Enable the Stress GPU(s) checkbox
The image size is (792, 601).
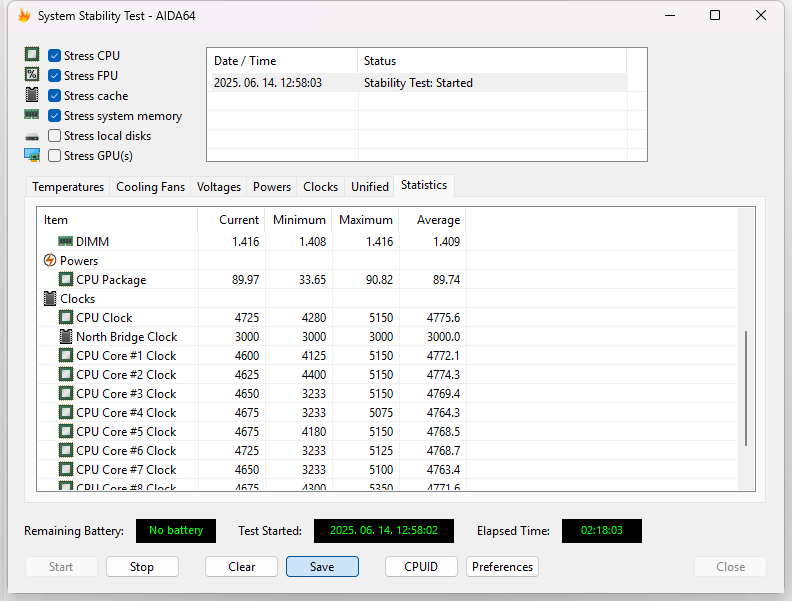click(x=55, y=156)
